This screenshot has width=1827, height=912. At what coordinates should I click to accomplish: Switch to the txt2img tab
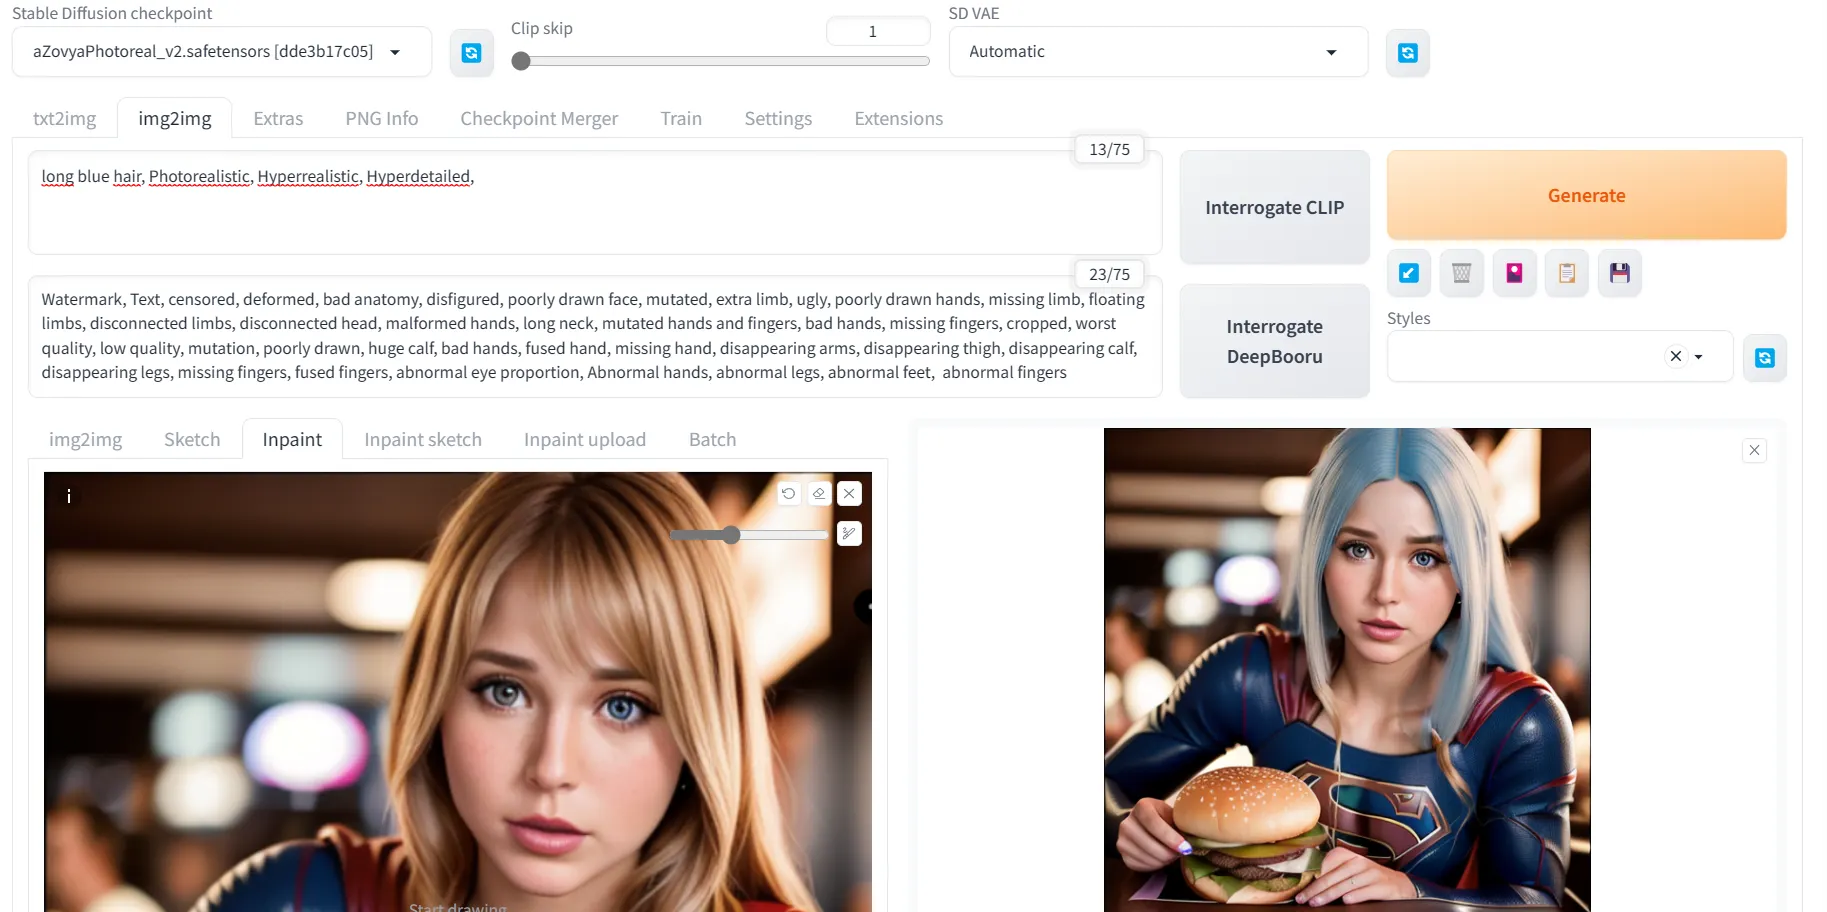click(64, 119)
